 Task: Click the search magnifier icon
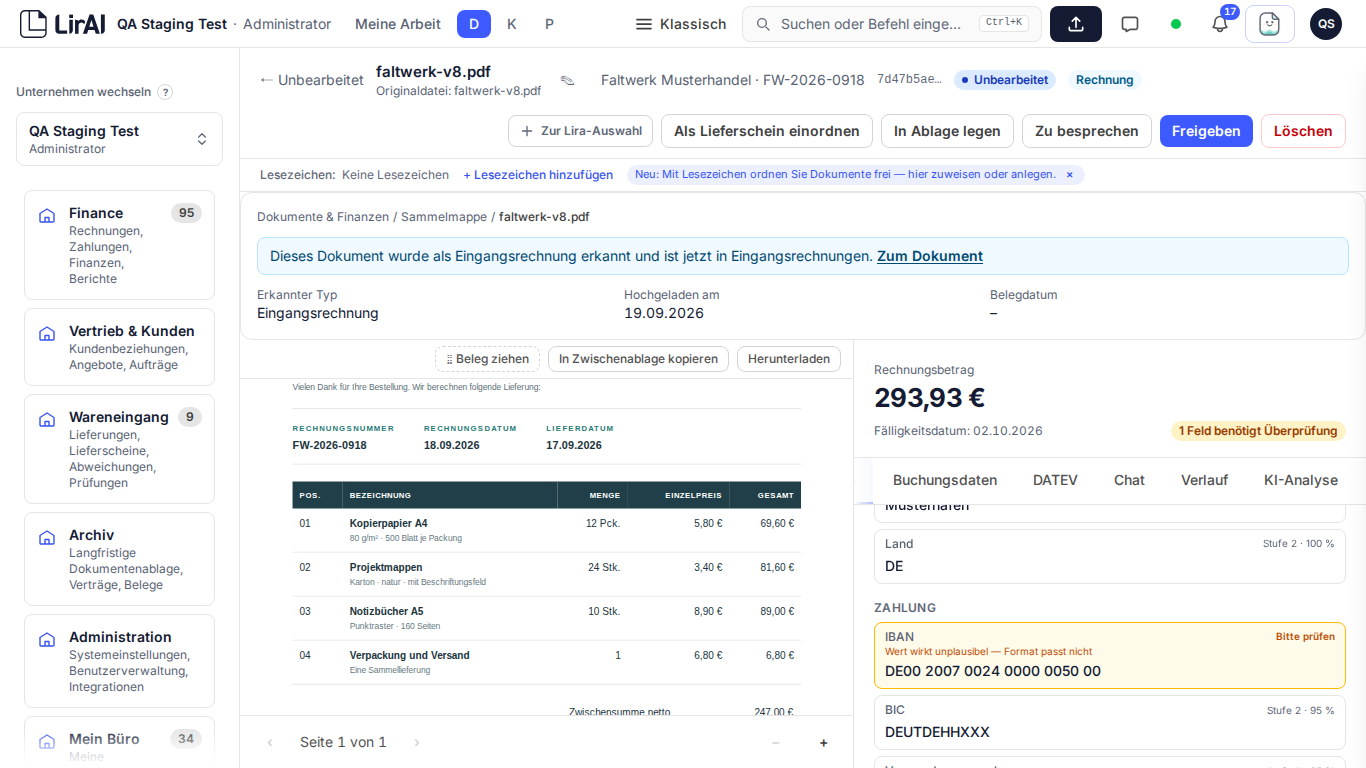[x=763, y=24]
